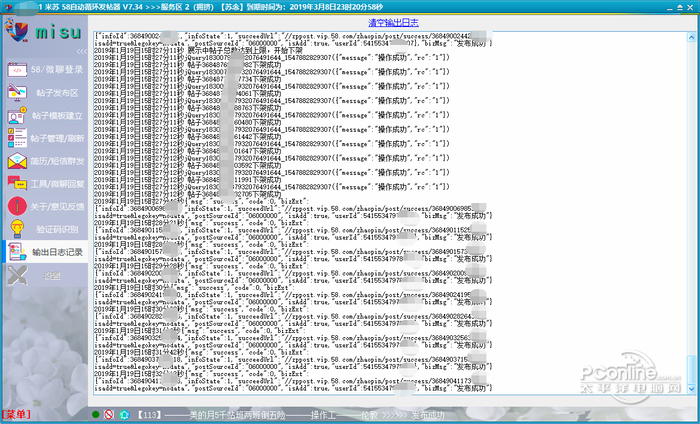Click log line '展示中帖子总数达到上限，开始下架'
This screenshot has height=424, width=700.
(245, 50)
